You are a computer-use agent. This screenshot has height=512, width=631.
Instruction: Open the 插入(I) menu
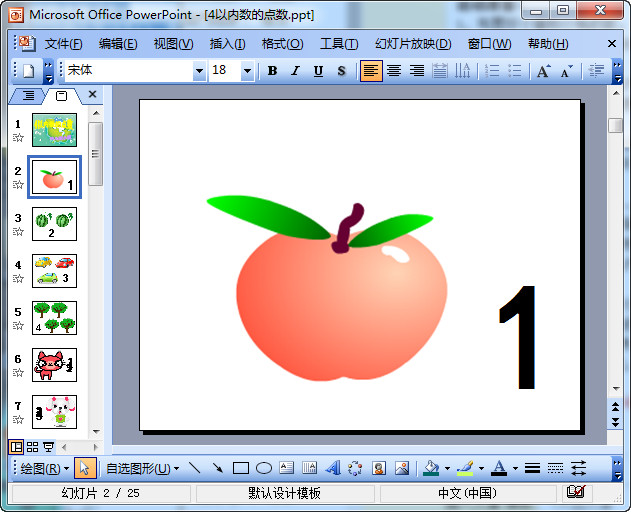click(x=227, y=43)
